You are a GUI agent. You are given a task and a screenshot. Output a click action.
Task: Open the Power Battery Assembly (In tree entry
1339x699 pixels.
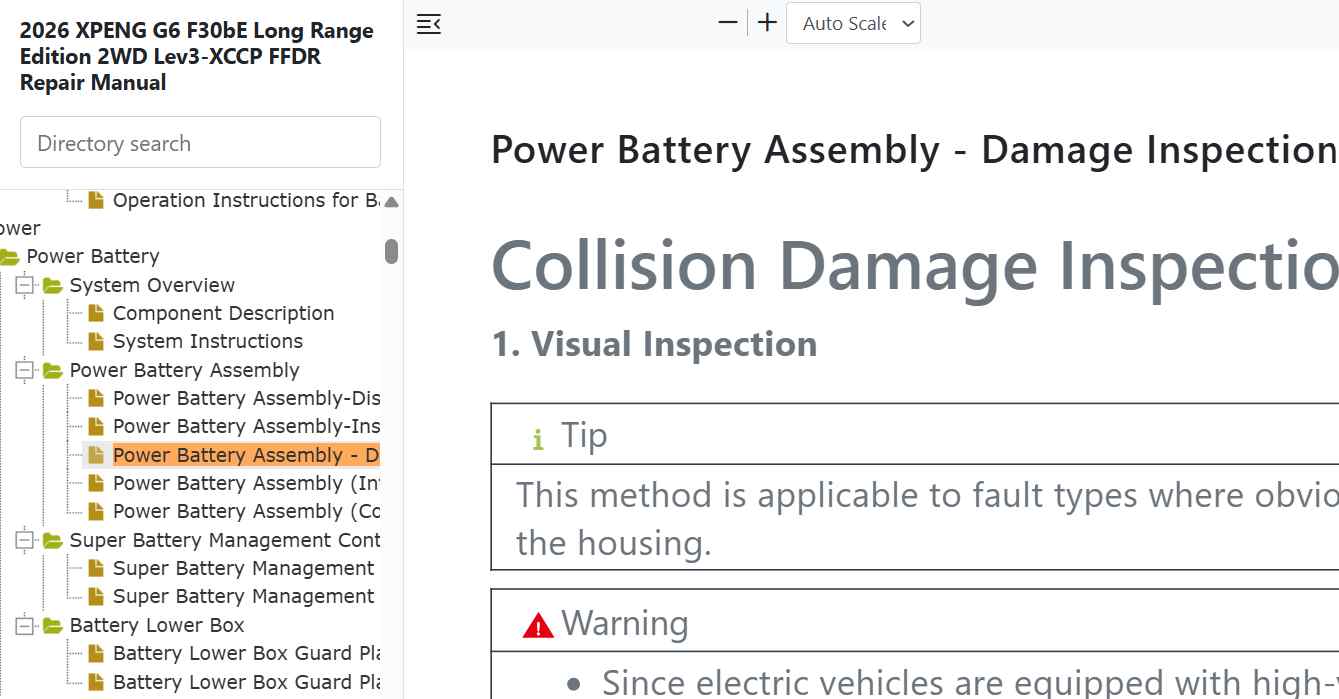pyautogui.click(x=246, y=483)
